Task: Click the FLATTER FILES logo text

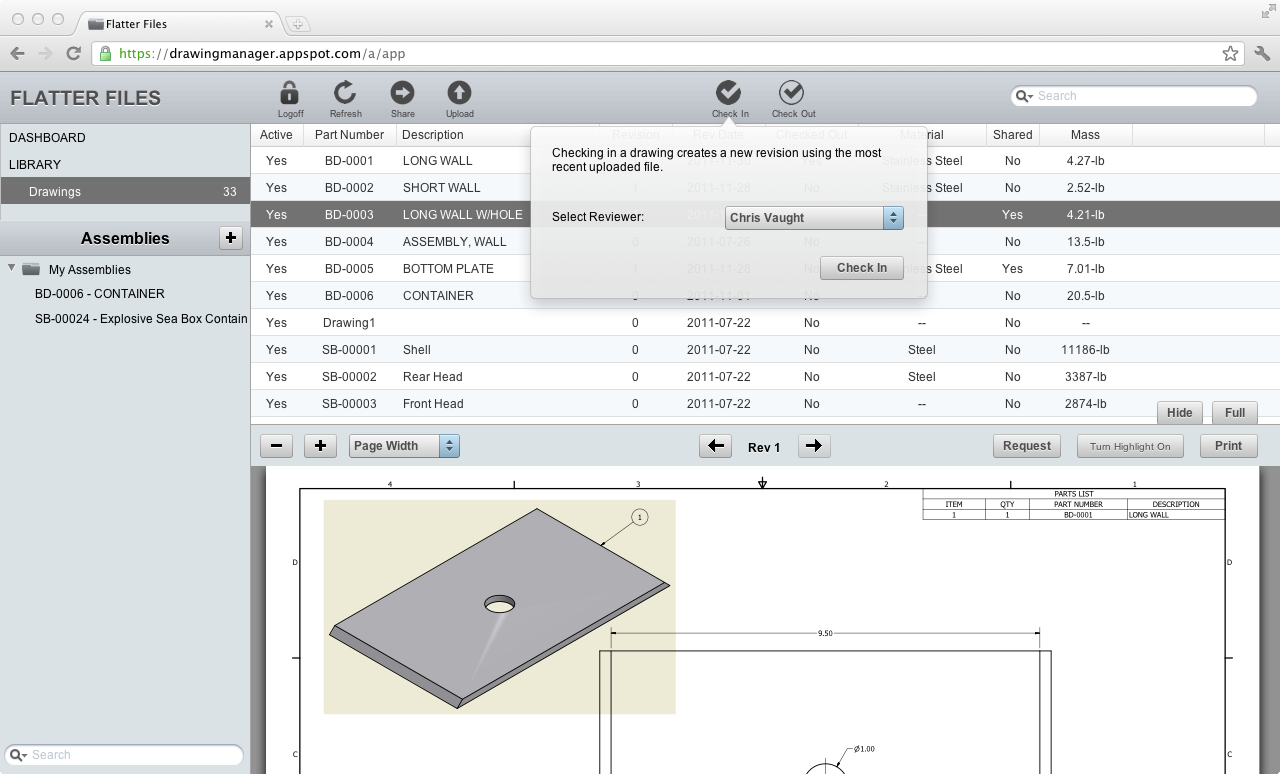Action: [86, 98]
